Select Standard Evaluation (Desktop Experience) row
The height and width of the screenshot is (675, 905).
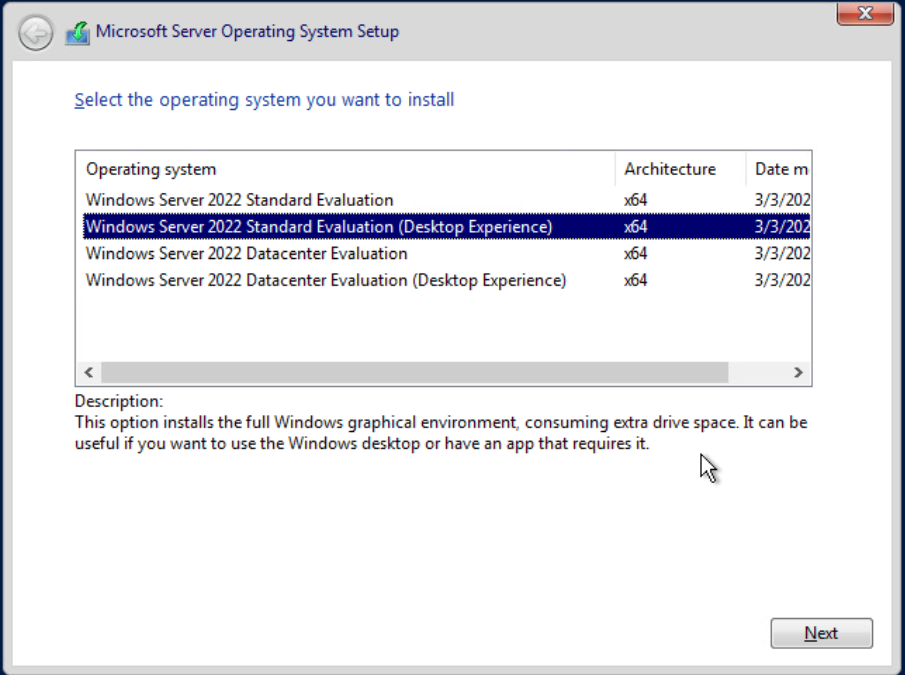pos(447,227)
